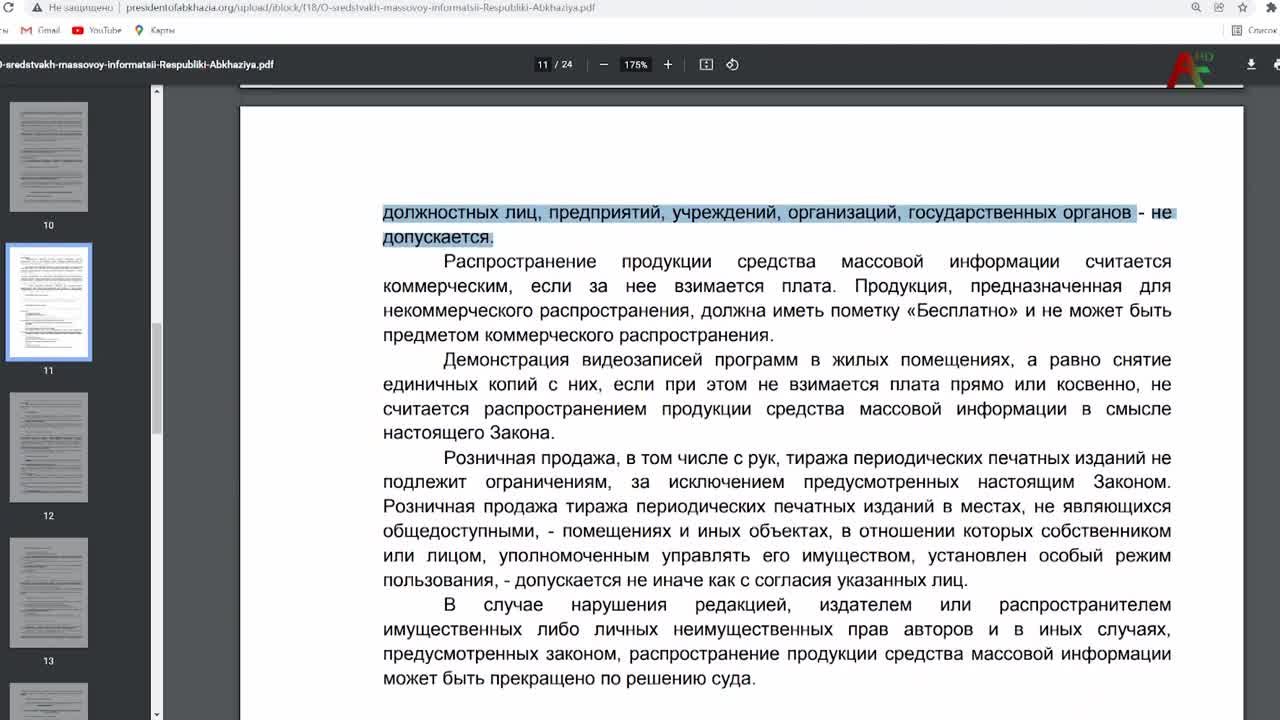This screenshot has width=1280, height=720.
Task: Bookmark this page with the star icon
Action: click(x=1243, y=7)
